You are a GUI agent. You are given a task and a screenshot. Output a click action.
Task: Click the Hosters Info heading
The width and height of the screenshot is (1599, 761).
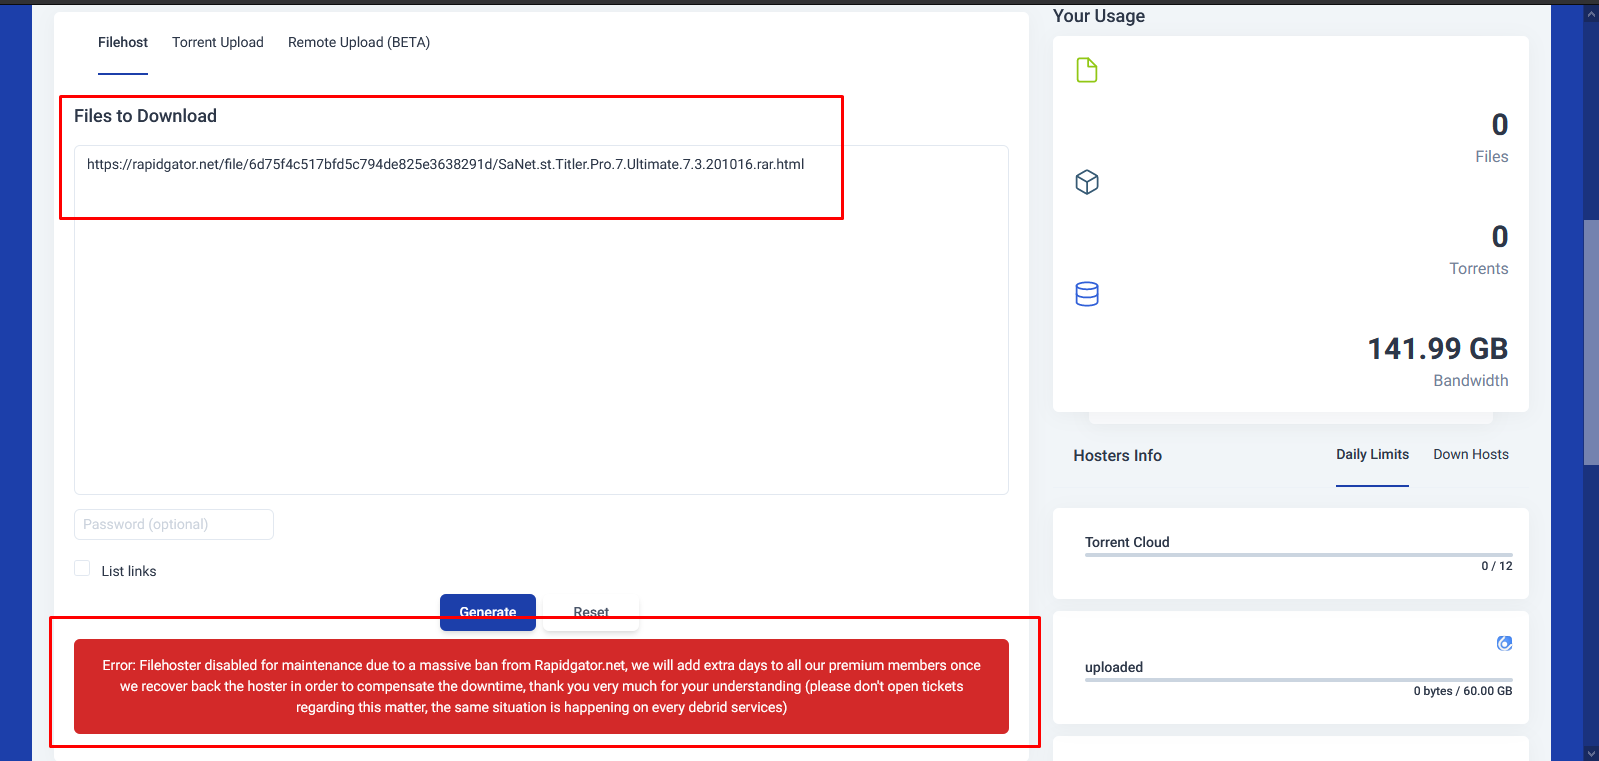(x=1118, y=455)
